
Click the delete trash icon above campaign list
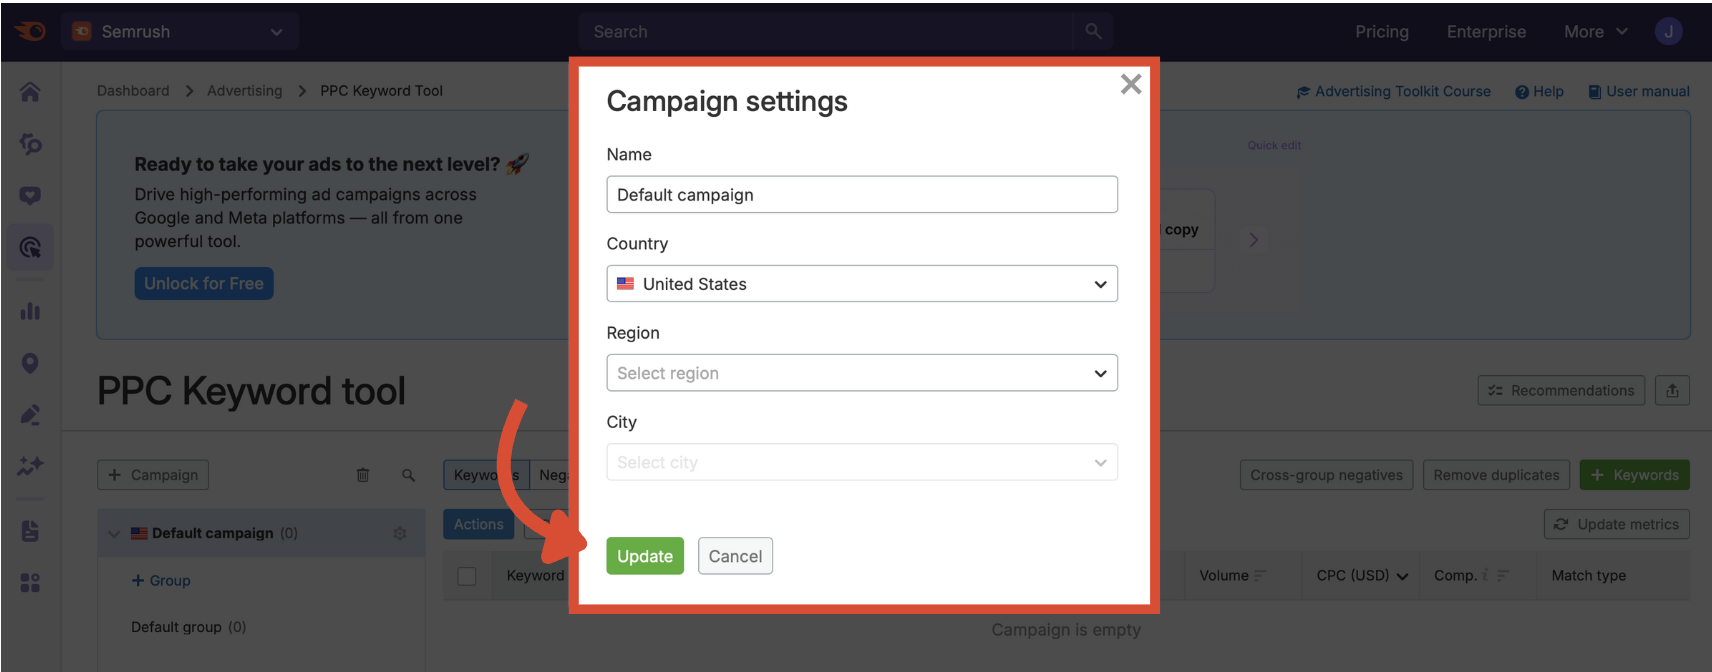pos(362,474)
